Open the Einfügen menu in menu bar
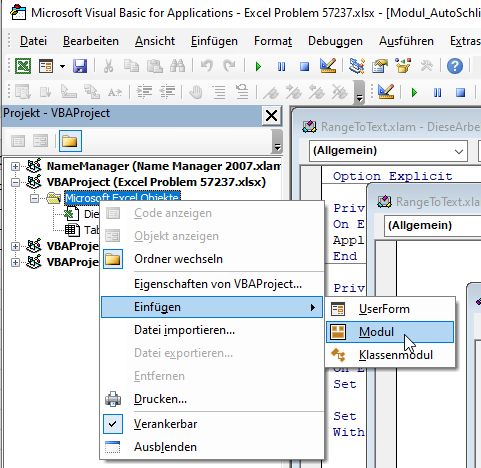The height and width of the screenshot is (468, 481). [x=214, y=41]
